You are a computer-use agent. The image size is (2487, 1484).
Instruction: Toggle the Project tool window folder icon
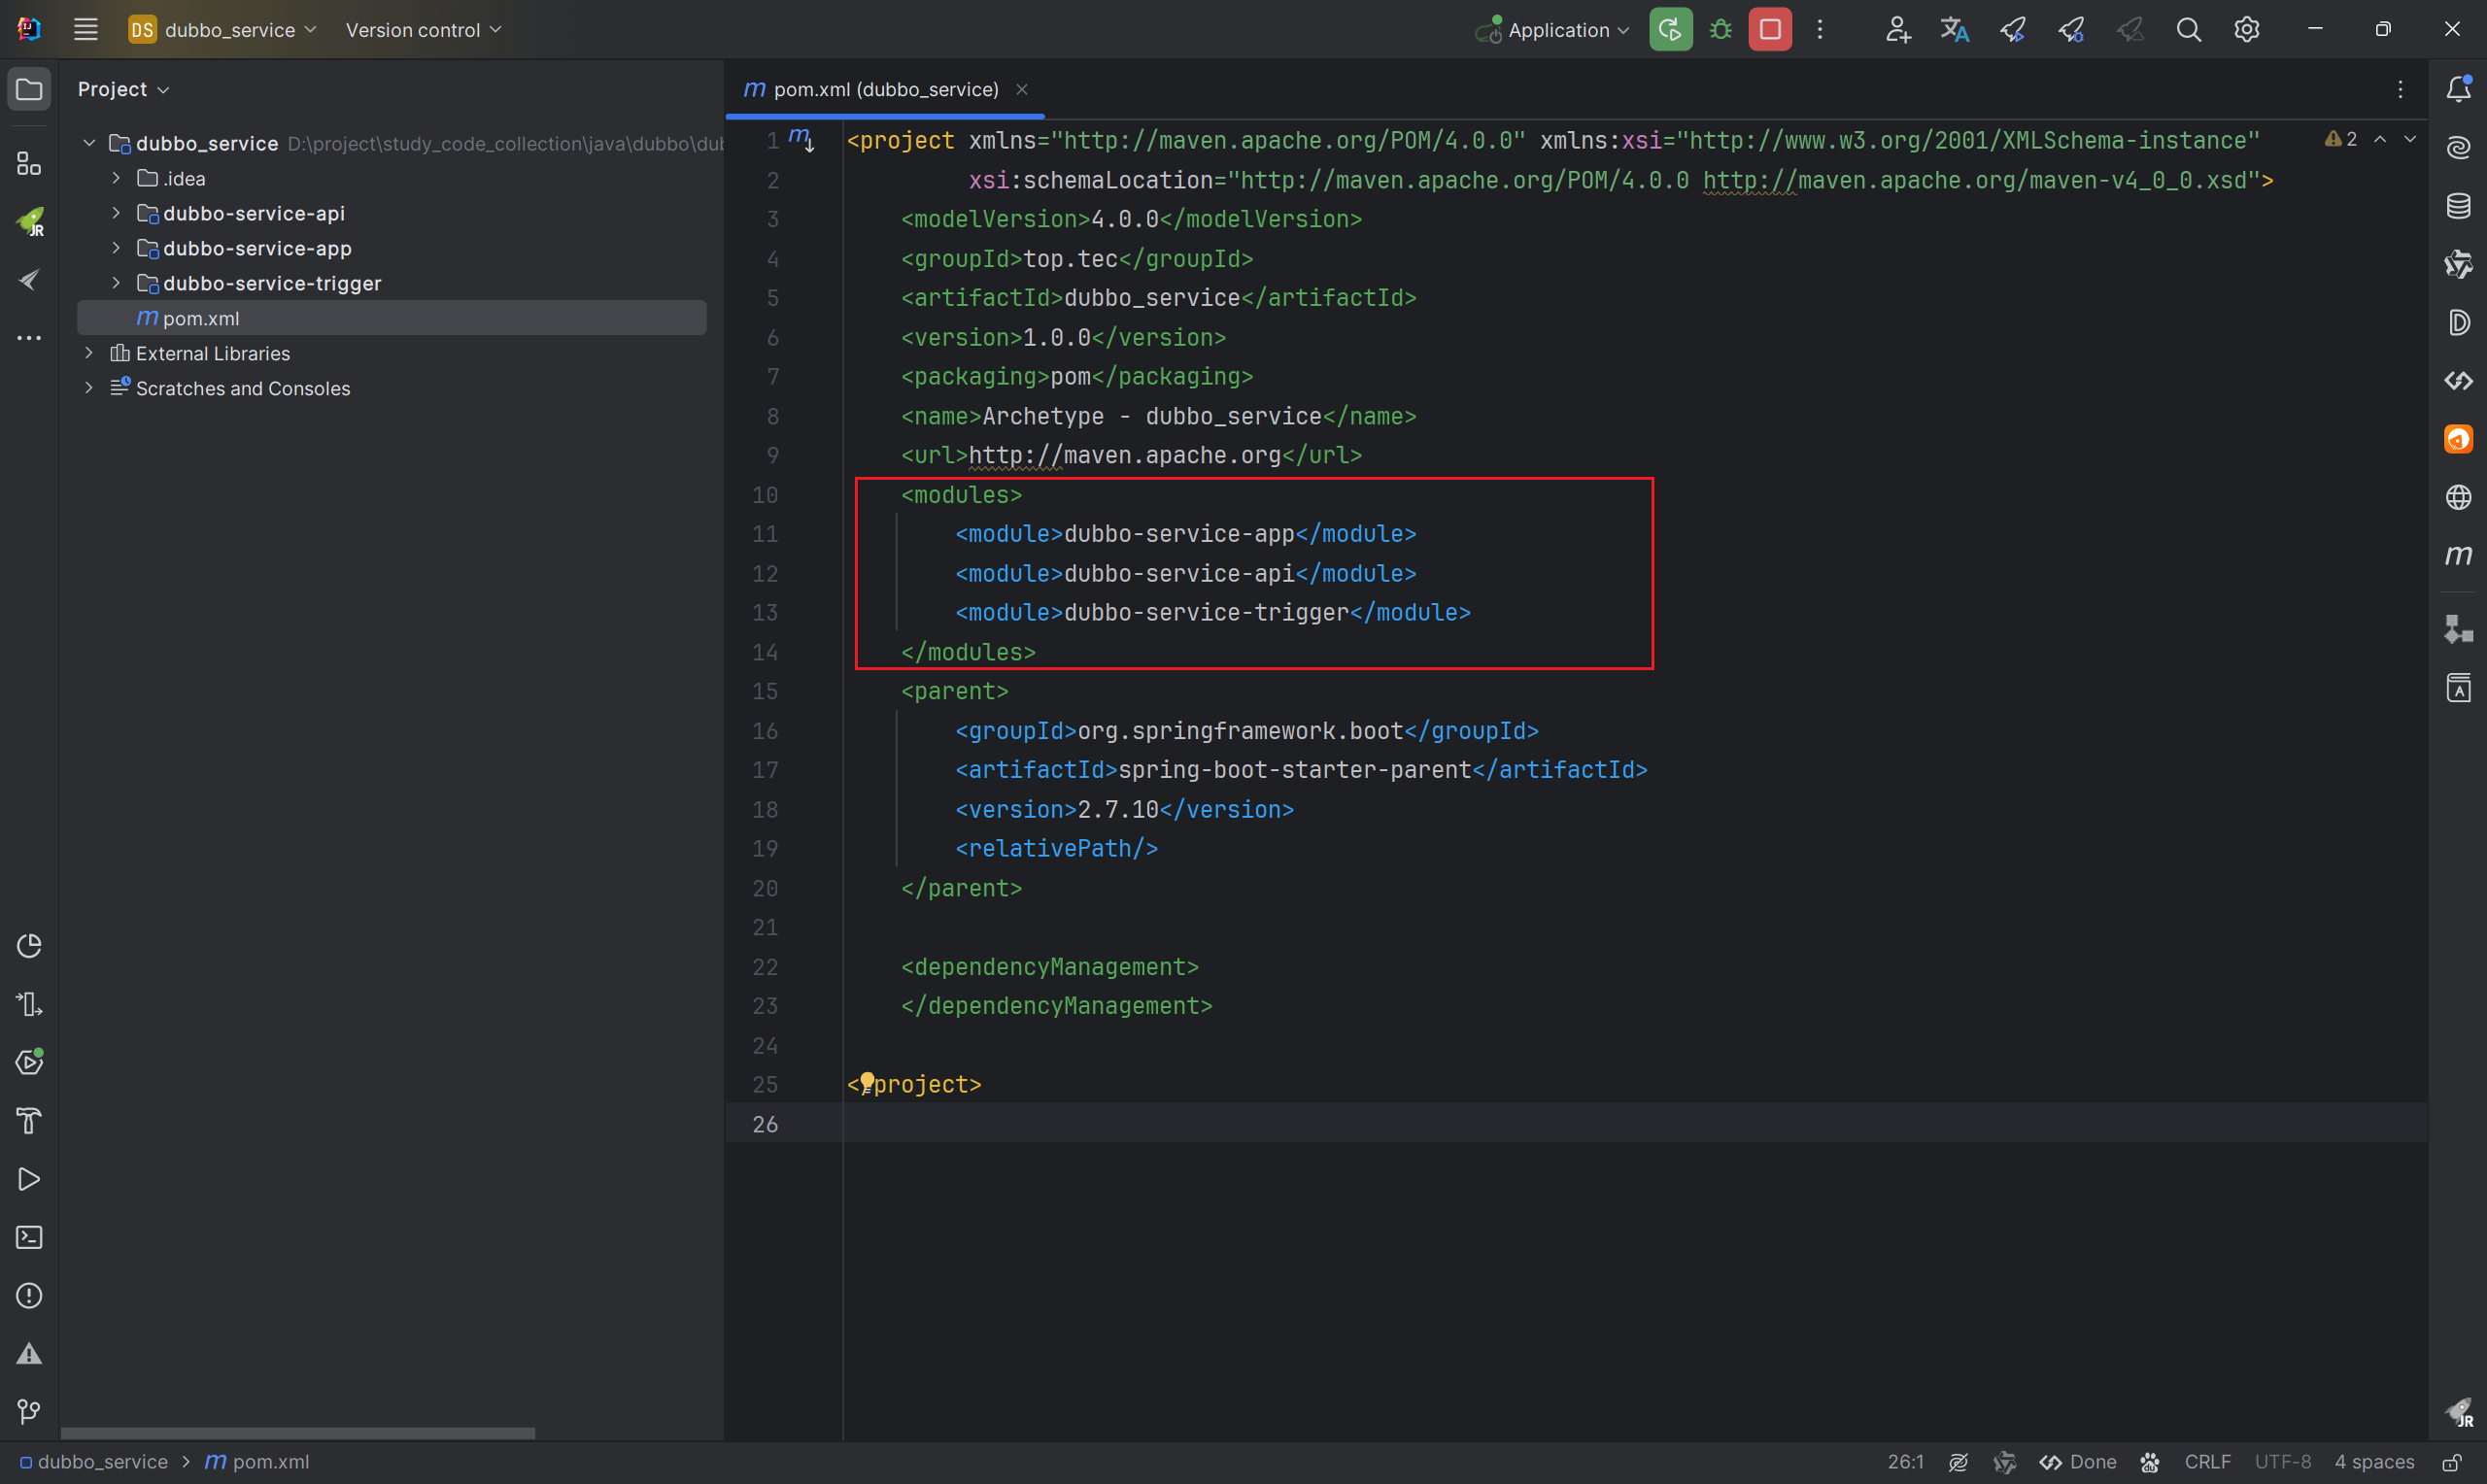[x=29, y=89]
